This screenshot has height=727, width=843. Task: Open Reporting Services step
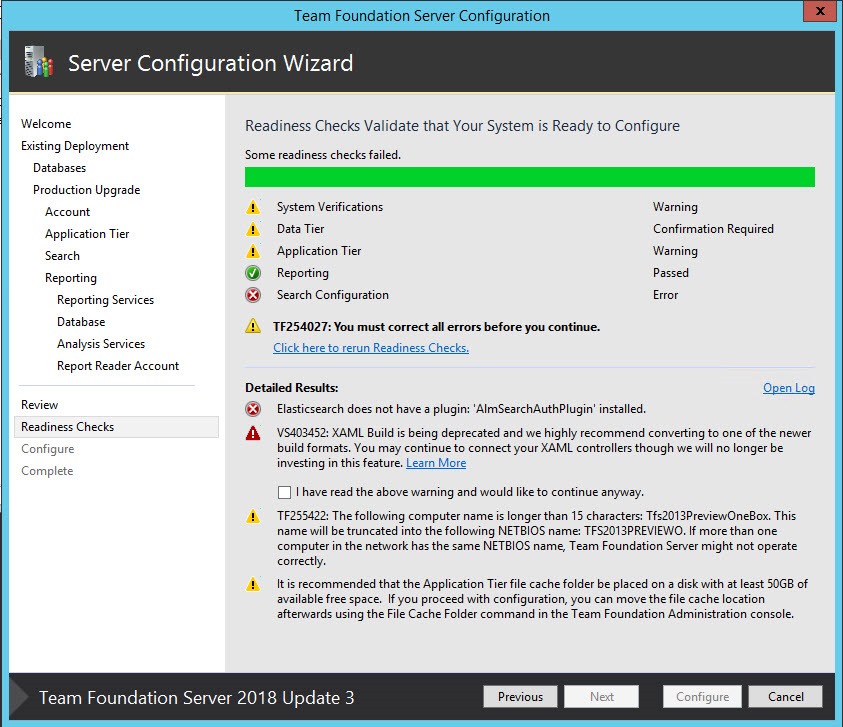click(105, 300)
